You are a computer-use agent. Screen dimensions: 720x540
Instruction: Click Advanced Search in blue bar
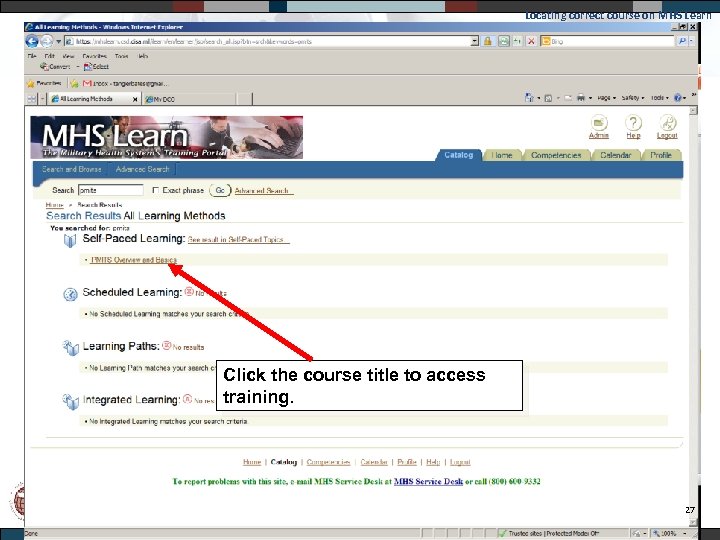coord(142,169)
